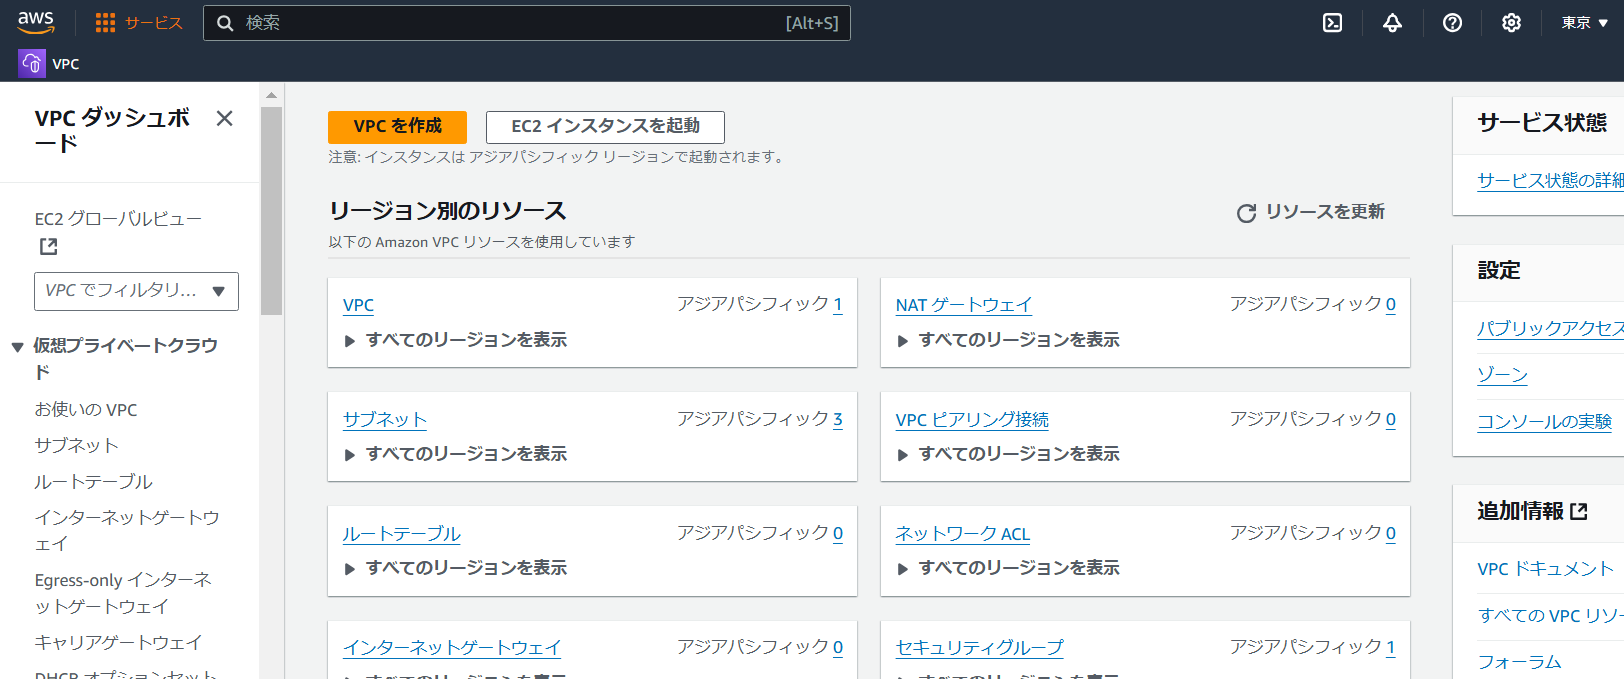Open the ネットワーク ACL link
Screen dimensions: 1624x679
[963, 534]
